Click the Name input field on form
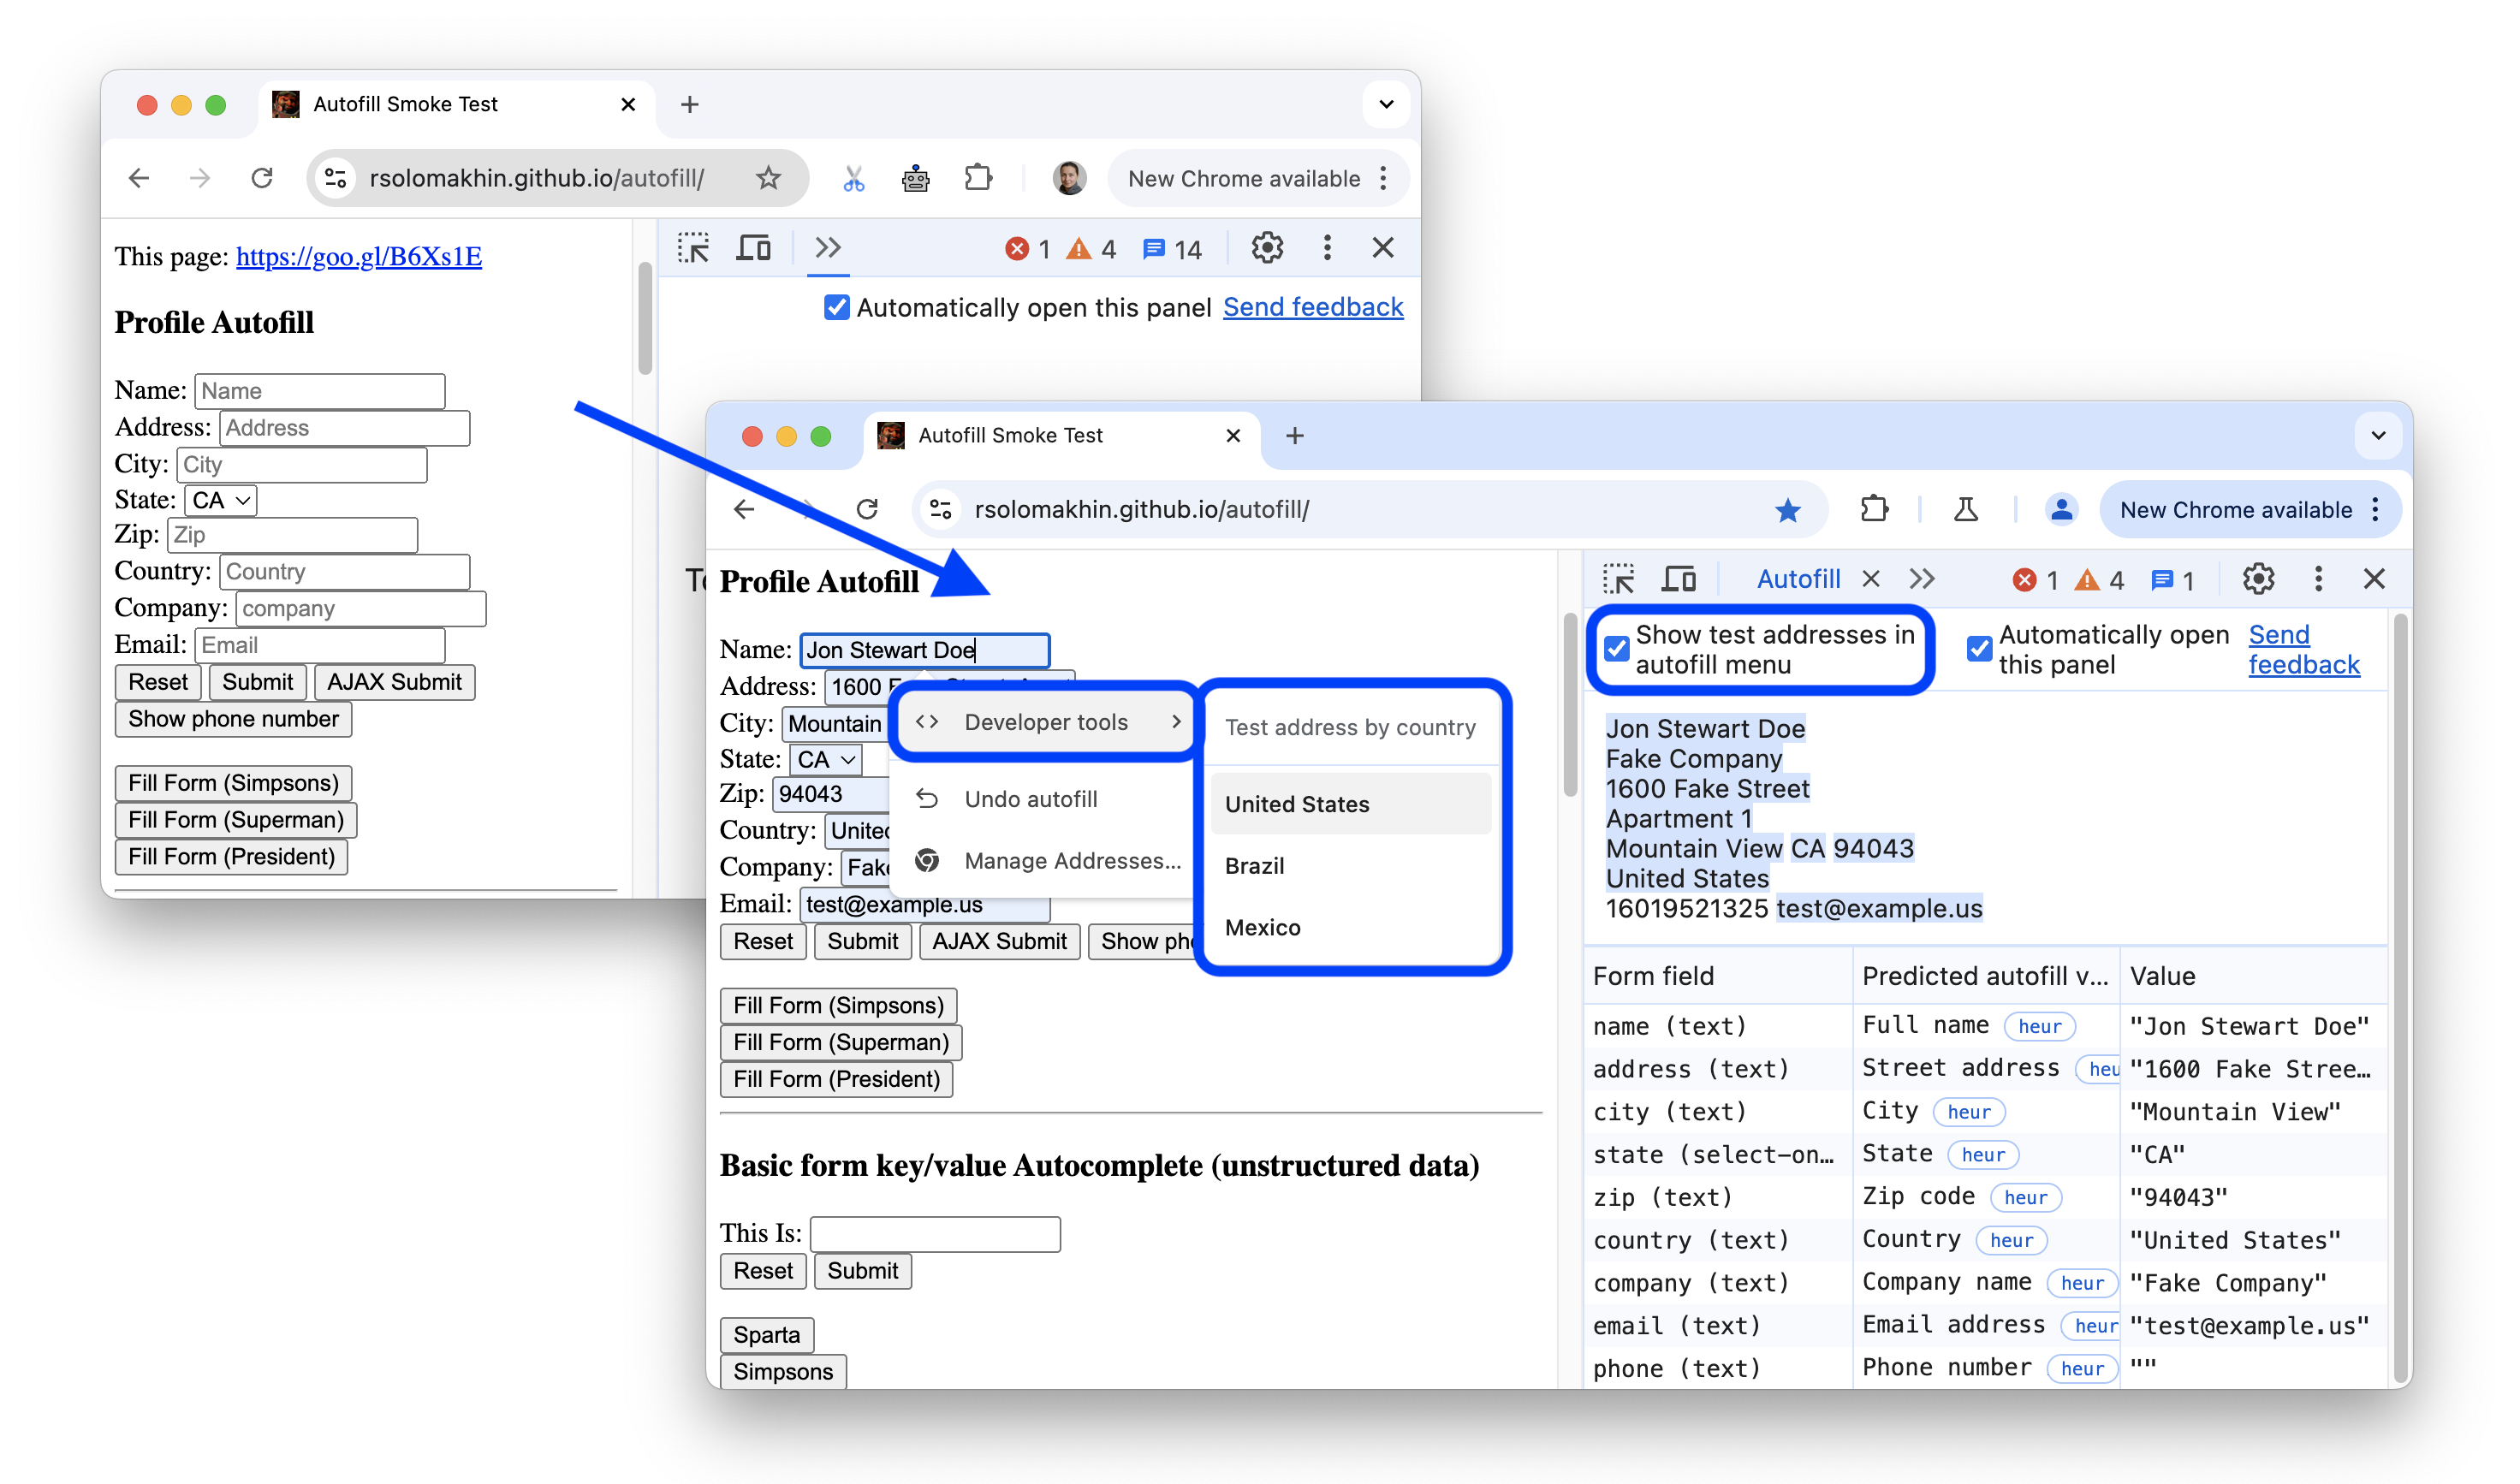This screenshot has height=1484, width=2520. 924,649
